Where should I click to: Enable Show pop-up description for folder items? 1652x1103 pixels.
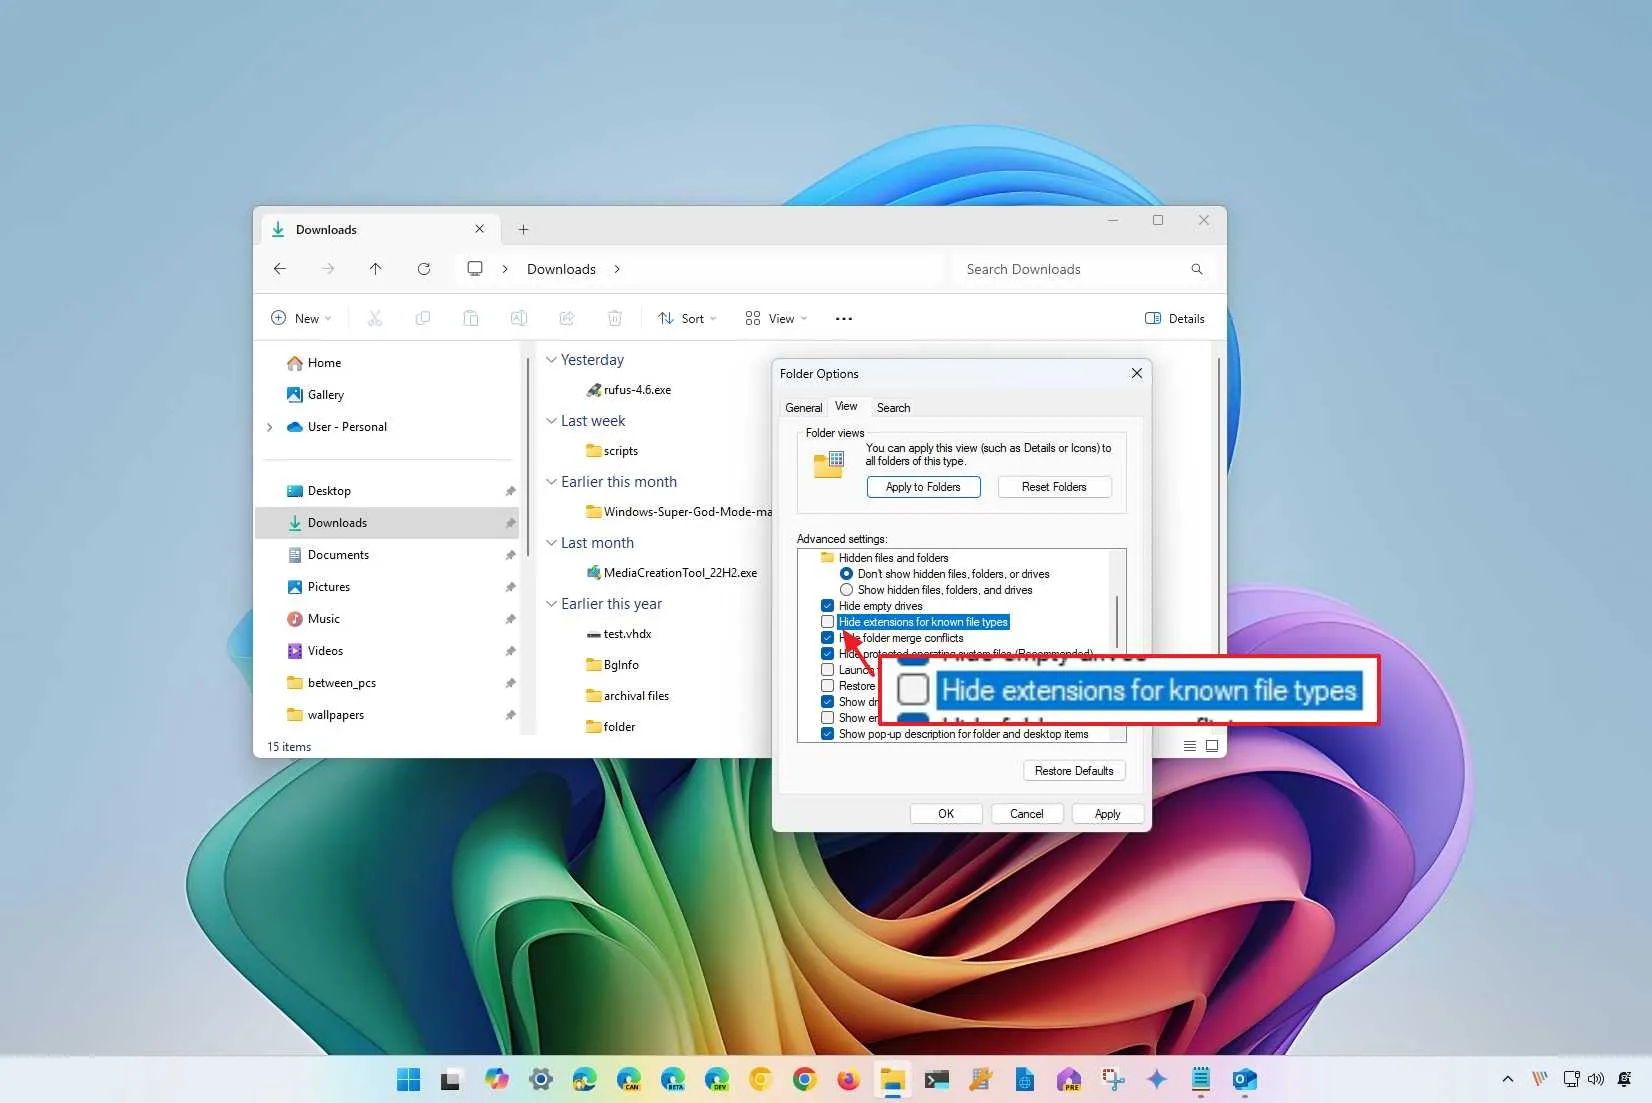tap(827, 733)
